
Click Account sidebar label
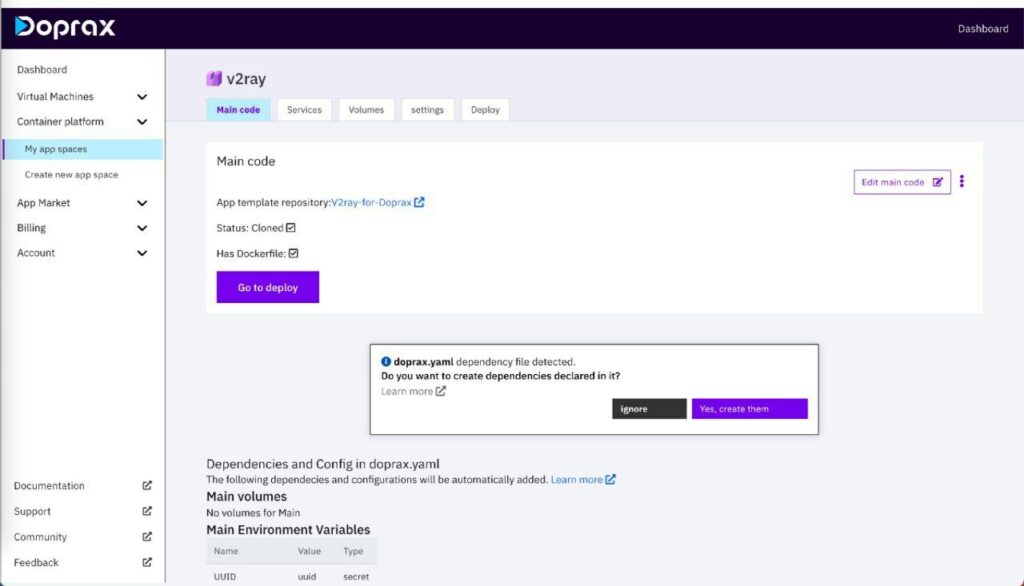(x=36, y=253)
